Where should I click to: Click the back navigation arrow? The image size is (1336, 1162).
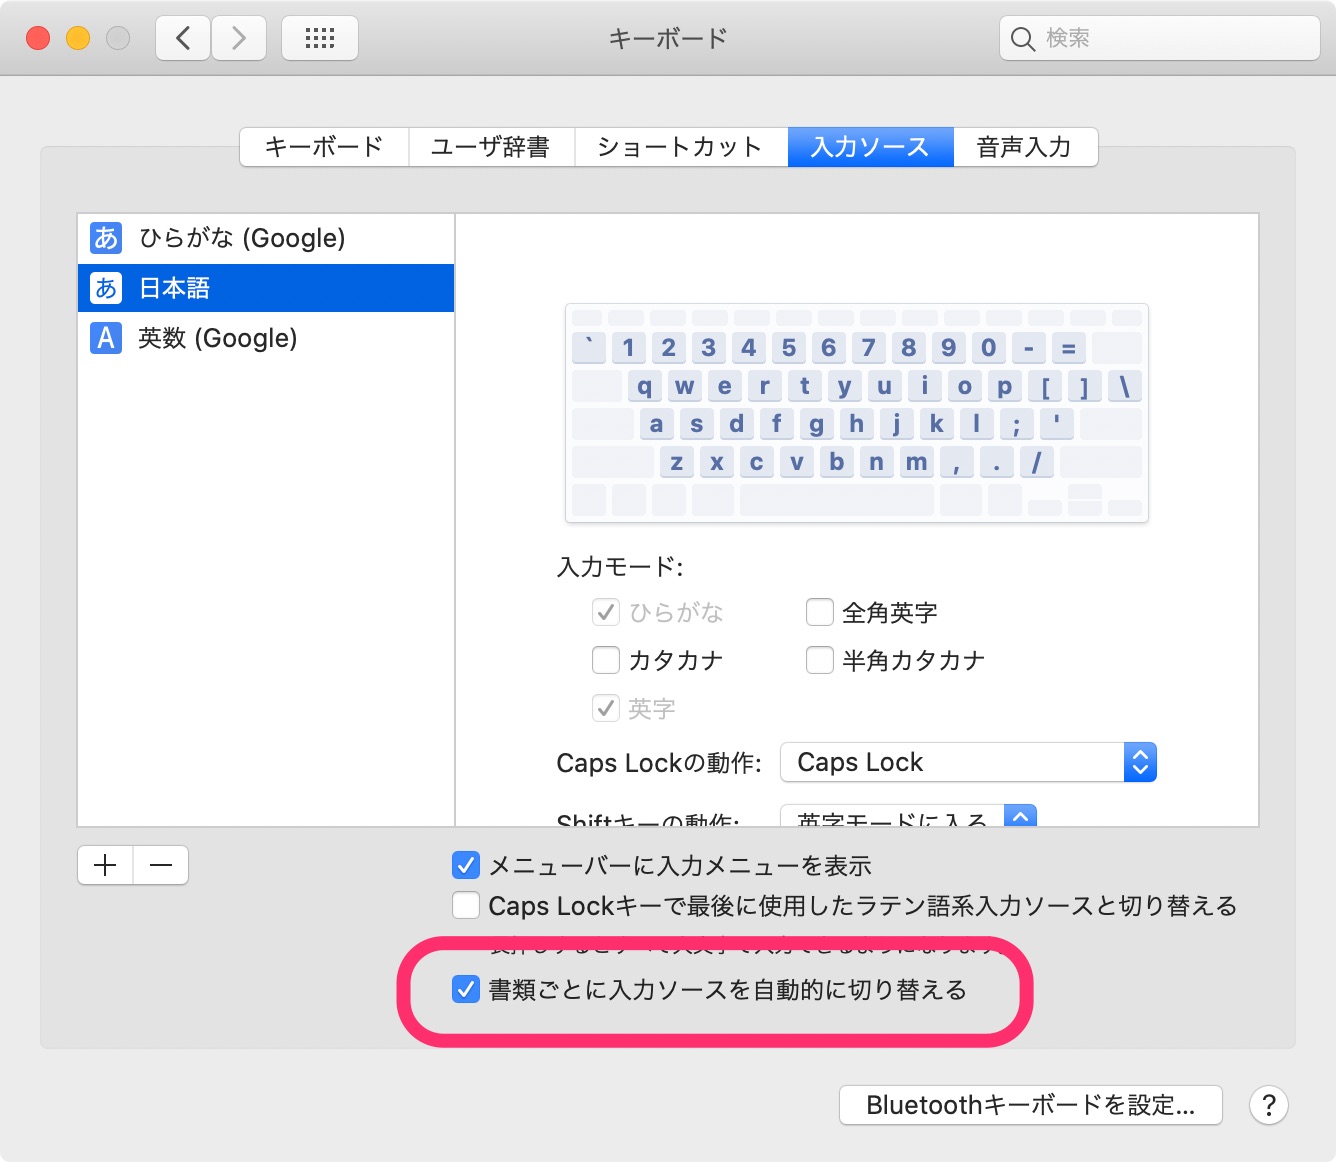[182, 37]
